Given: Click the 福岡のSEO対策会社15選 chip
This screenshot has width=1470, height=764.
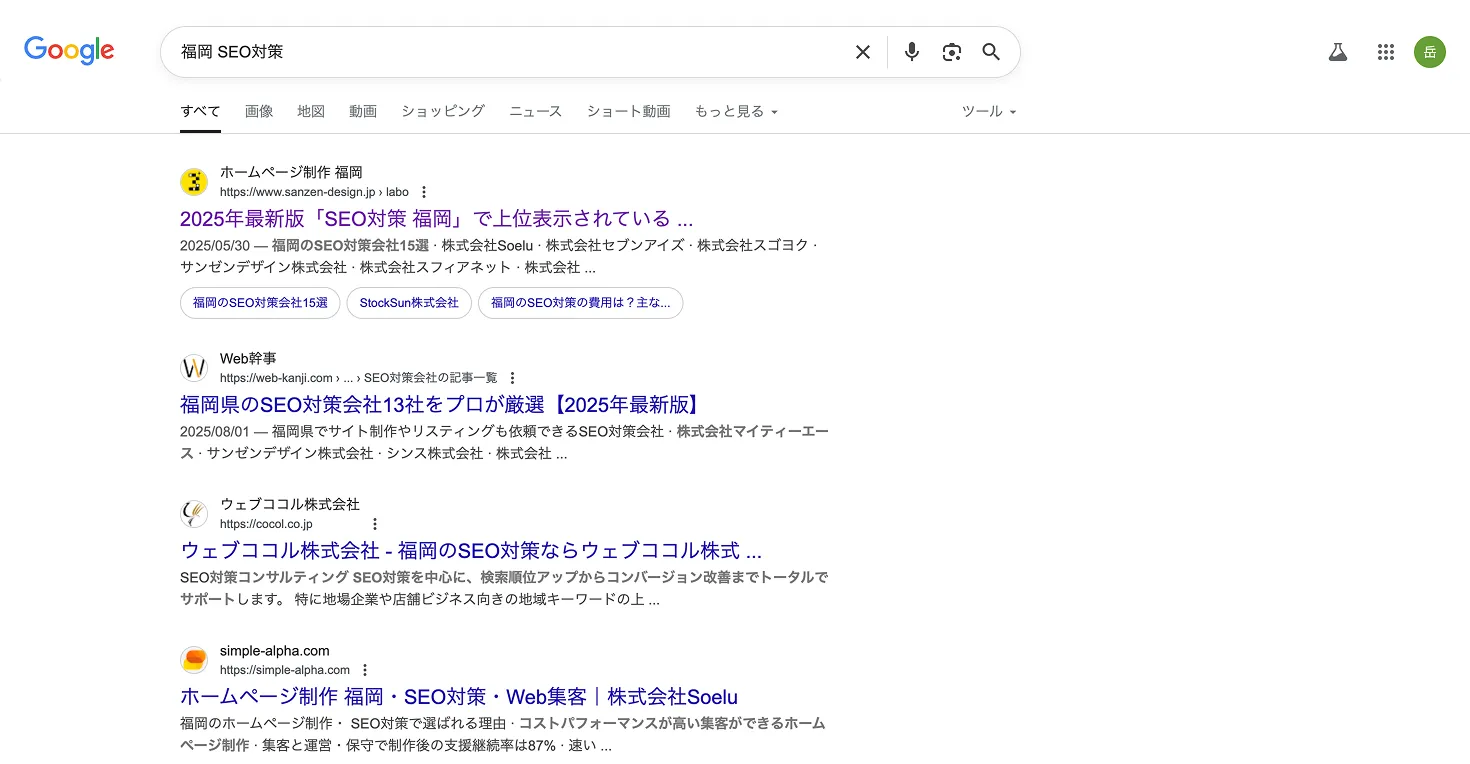Looking at the screenshot, I should coord(260,303).
